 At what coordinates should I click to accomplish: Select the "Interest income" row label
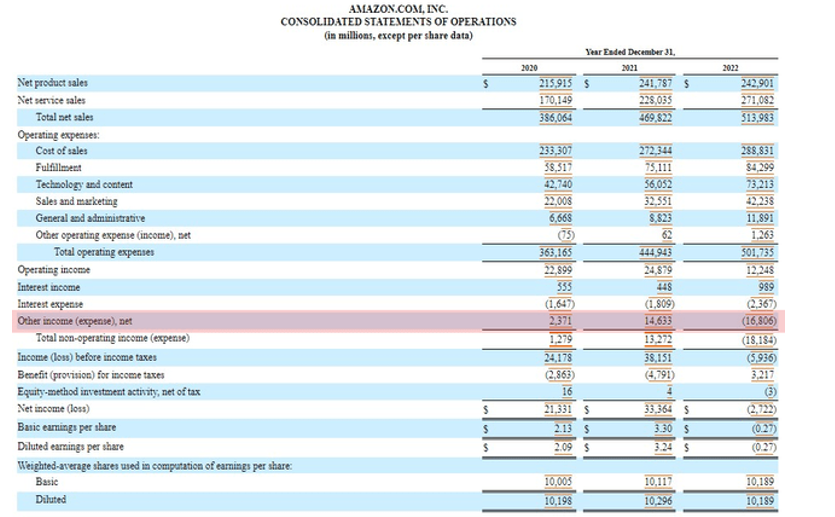[48, 288]
